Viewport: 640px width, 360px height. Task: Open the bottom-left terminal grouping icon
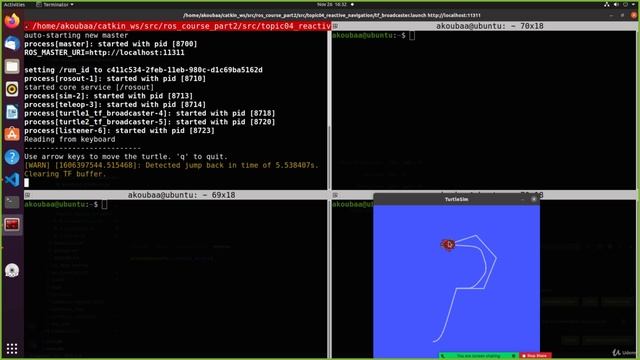pyautogui.click(x=27, y=195)
